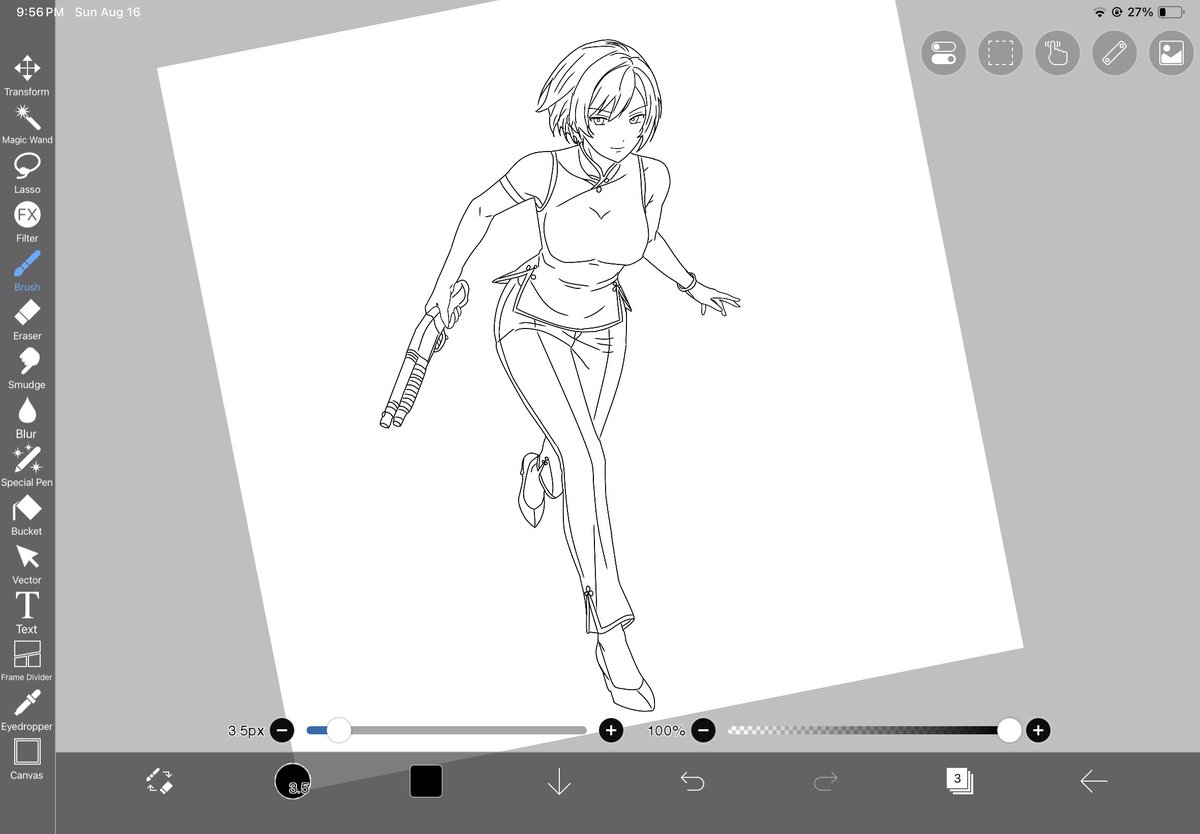Open the material image button

pyautogui.click(x=1171, y=53)
